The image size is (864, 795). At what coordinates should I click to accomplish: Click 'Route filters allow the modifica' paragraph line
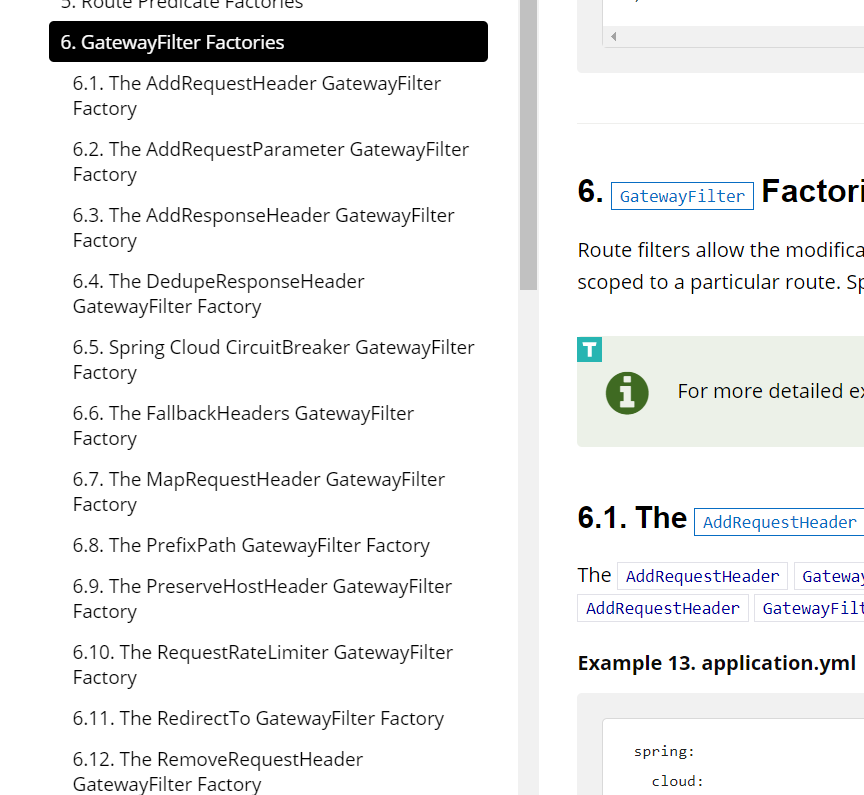pyautogui.click(x=720, y=250)
